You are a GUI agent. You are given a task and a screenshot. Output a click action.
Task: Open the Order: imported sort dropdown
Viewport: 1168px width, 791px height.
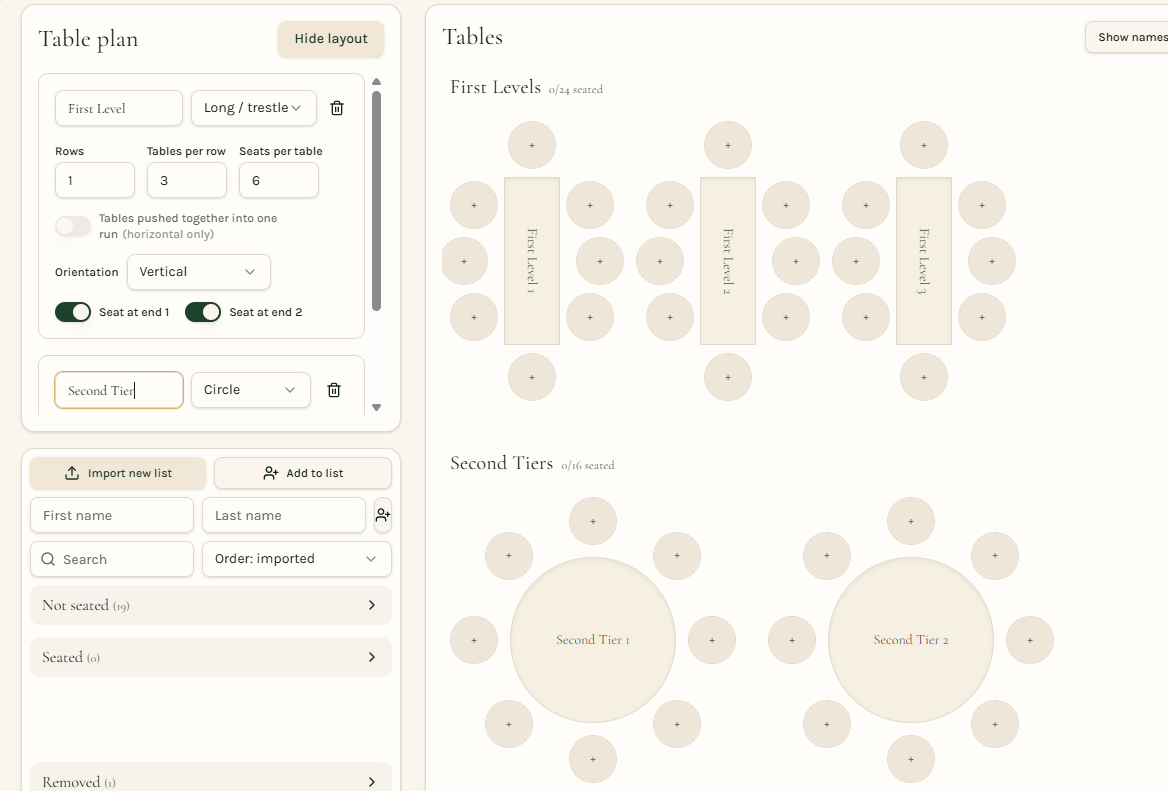pyautogui.click(x=296, y=559)
